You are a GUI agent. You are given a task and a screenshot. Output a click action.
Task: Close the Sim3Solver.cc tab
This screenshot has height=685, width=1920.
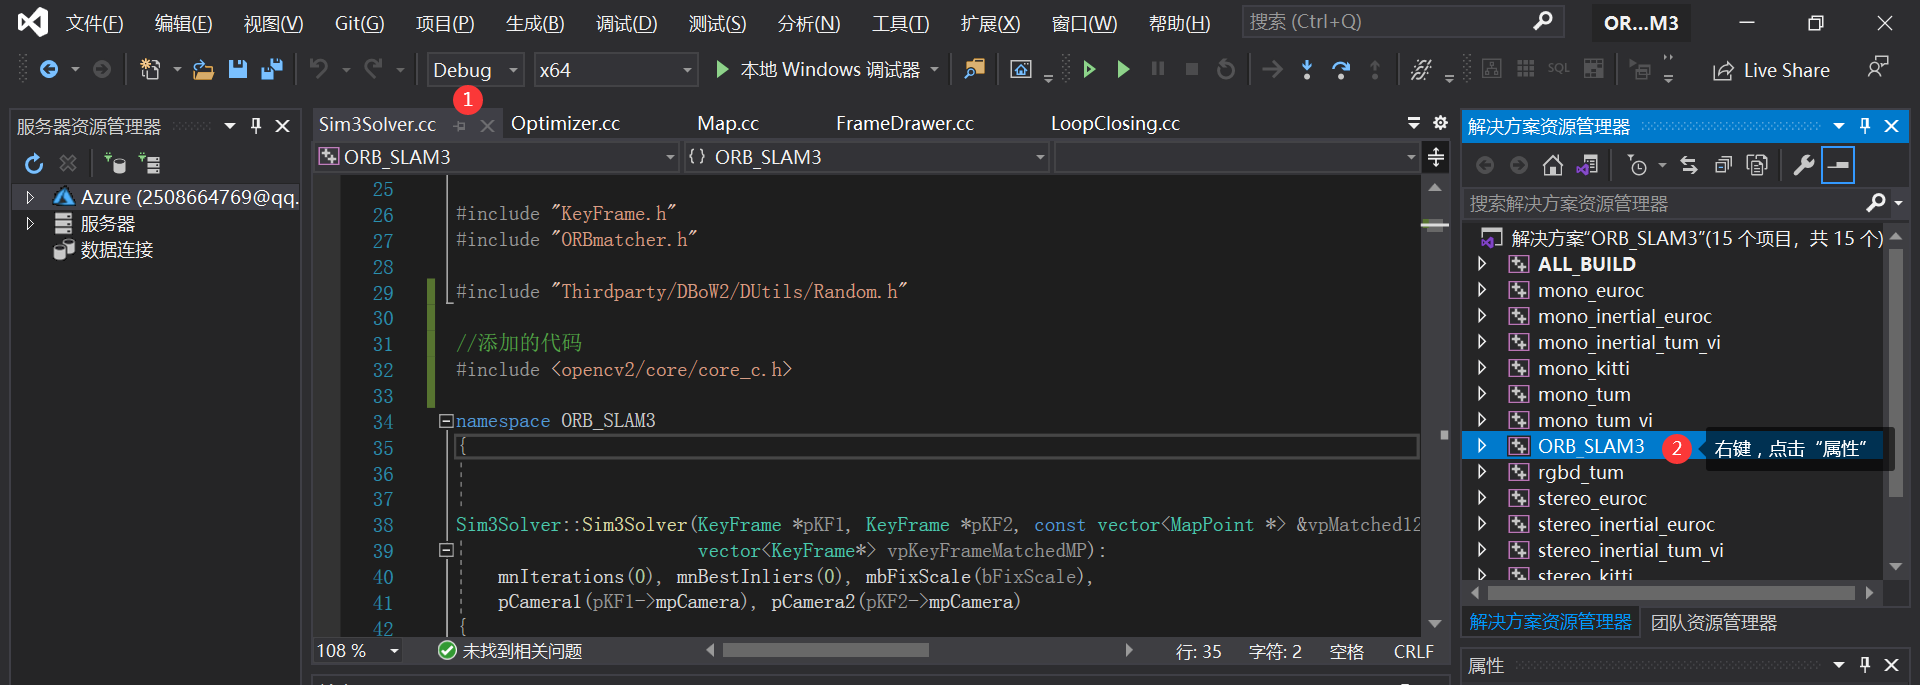(x=487, y=125)
